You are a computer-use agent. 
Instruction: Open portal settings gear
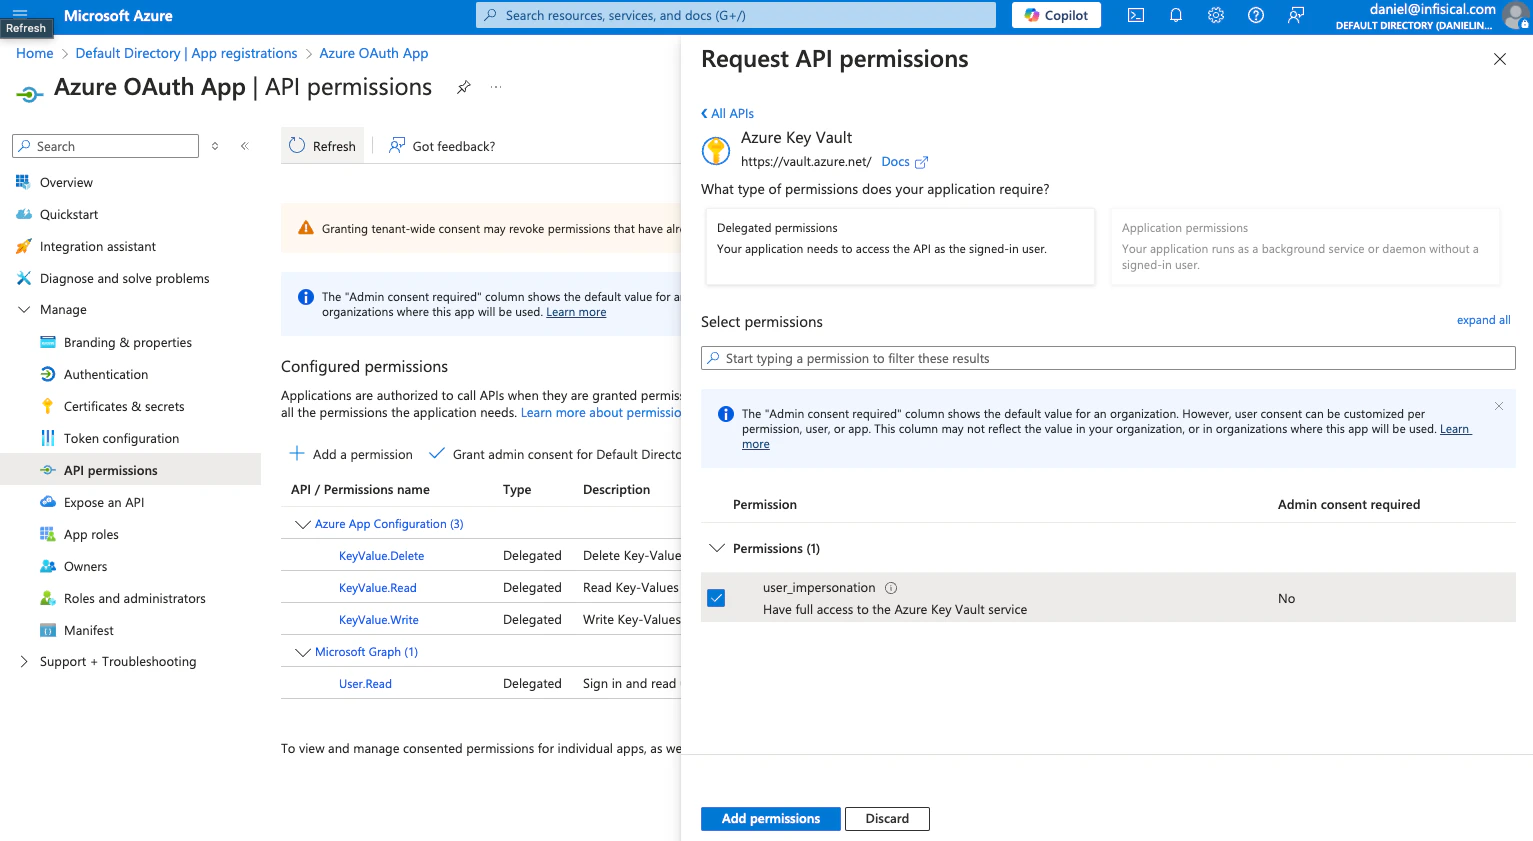coord(1216,15)
